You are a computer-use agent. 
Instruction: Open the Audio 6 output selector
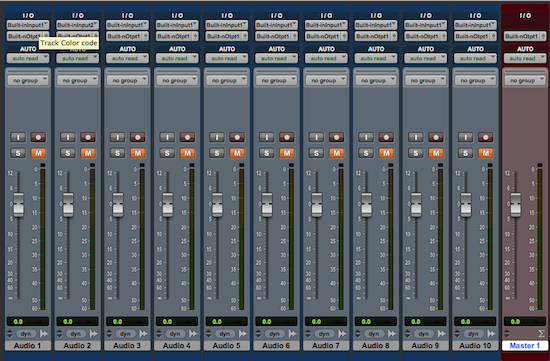point(273,36)
